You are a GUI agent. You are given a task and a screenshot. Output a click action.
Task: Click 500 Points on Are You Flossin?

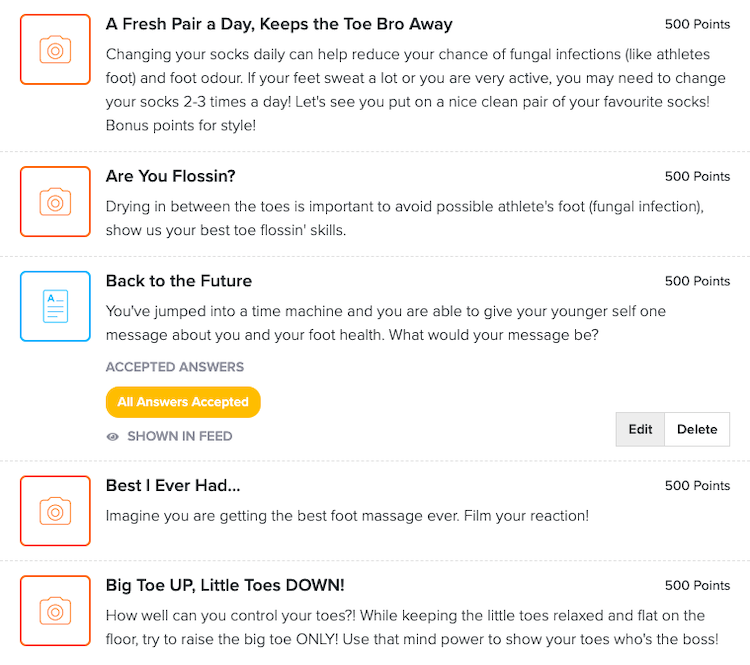coord(697,176)
